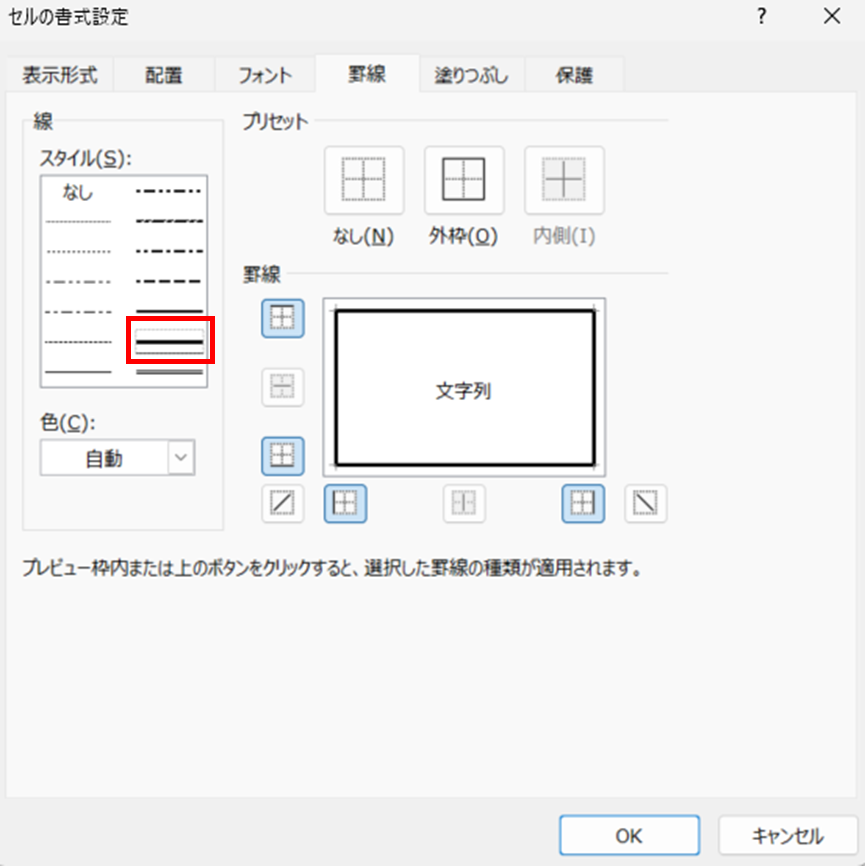This screenshot has width=865, height=866.
Task: Click the キャンセル button
Action: 786,835
